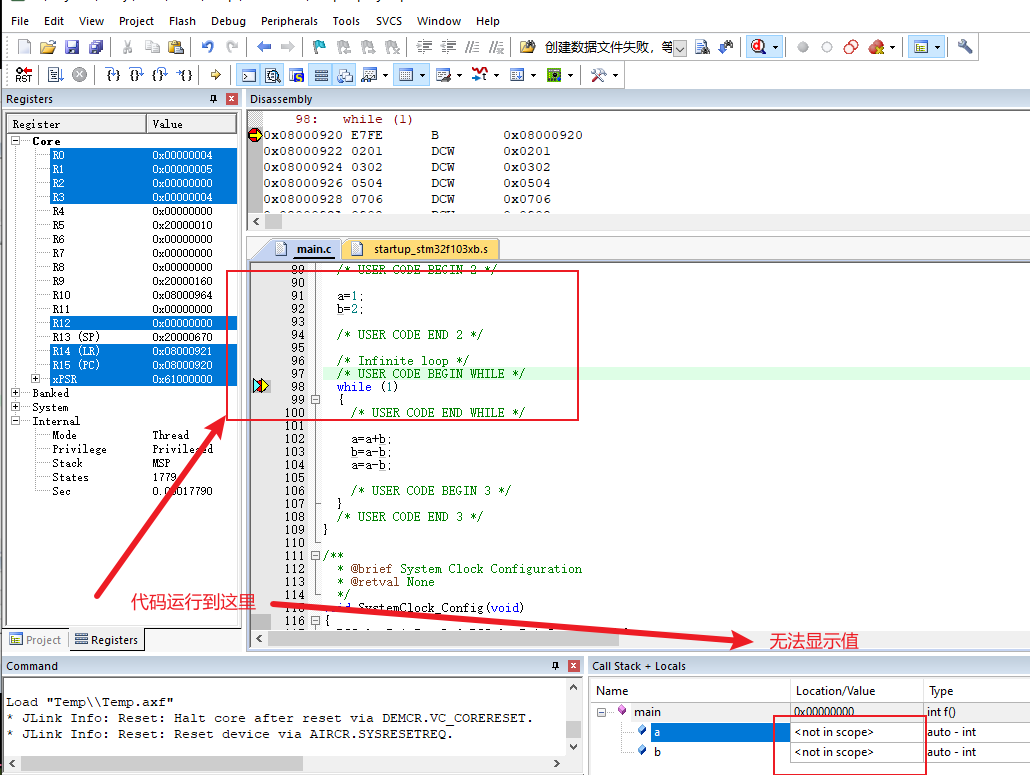Open the Analysis windows dropdown arrow

coord(496,76)
